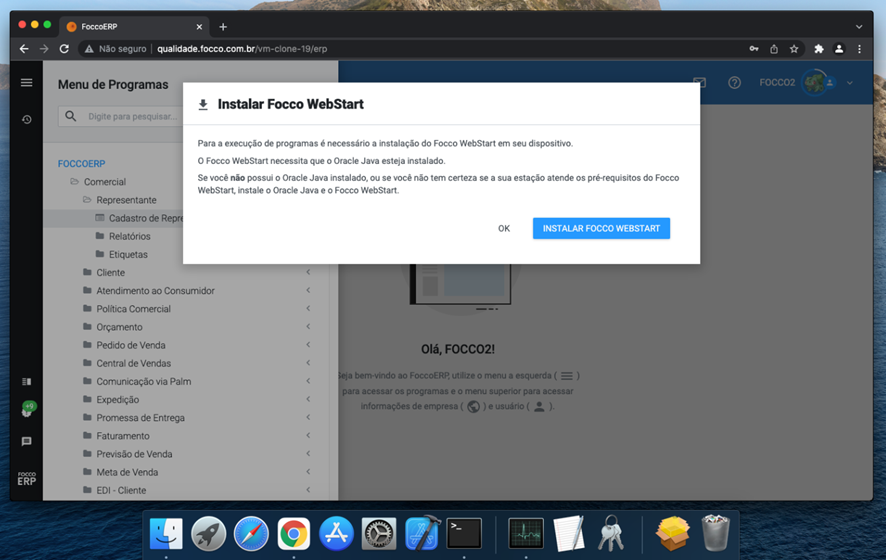Select the Faturamento folder
This screenshot has height=560, width=886.
(x=116, y=436)
